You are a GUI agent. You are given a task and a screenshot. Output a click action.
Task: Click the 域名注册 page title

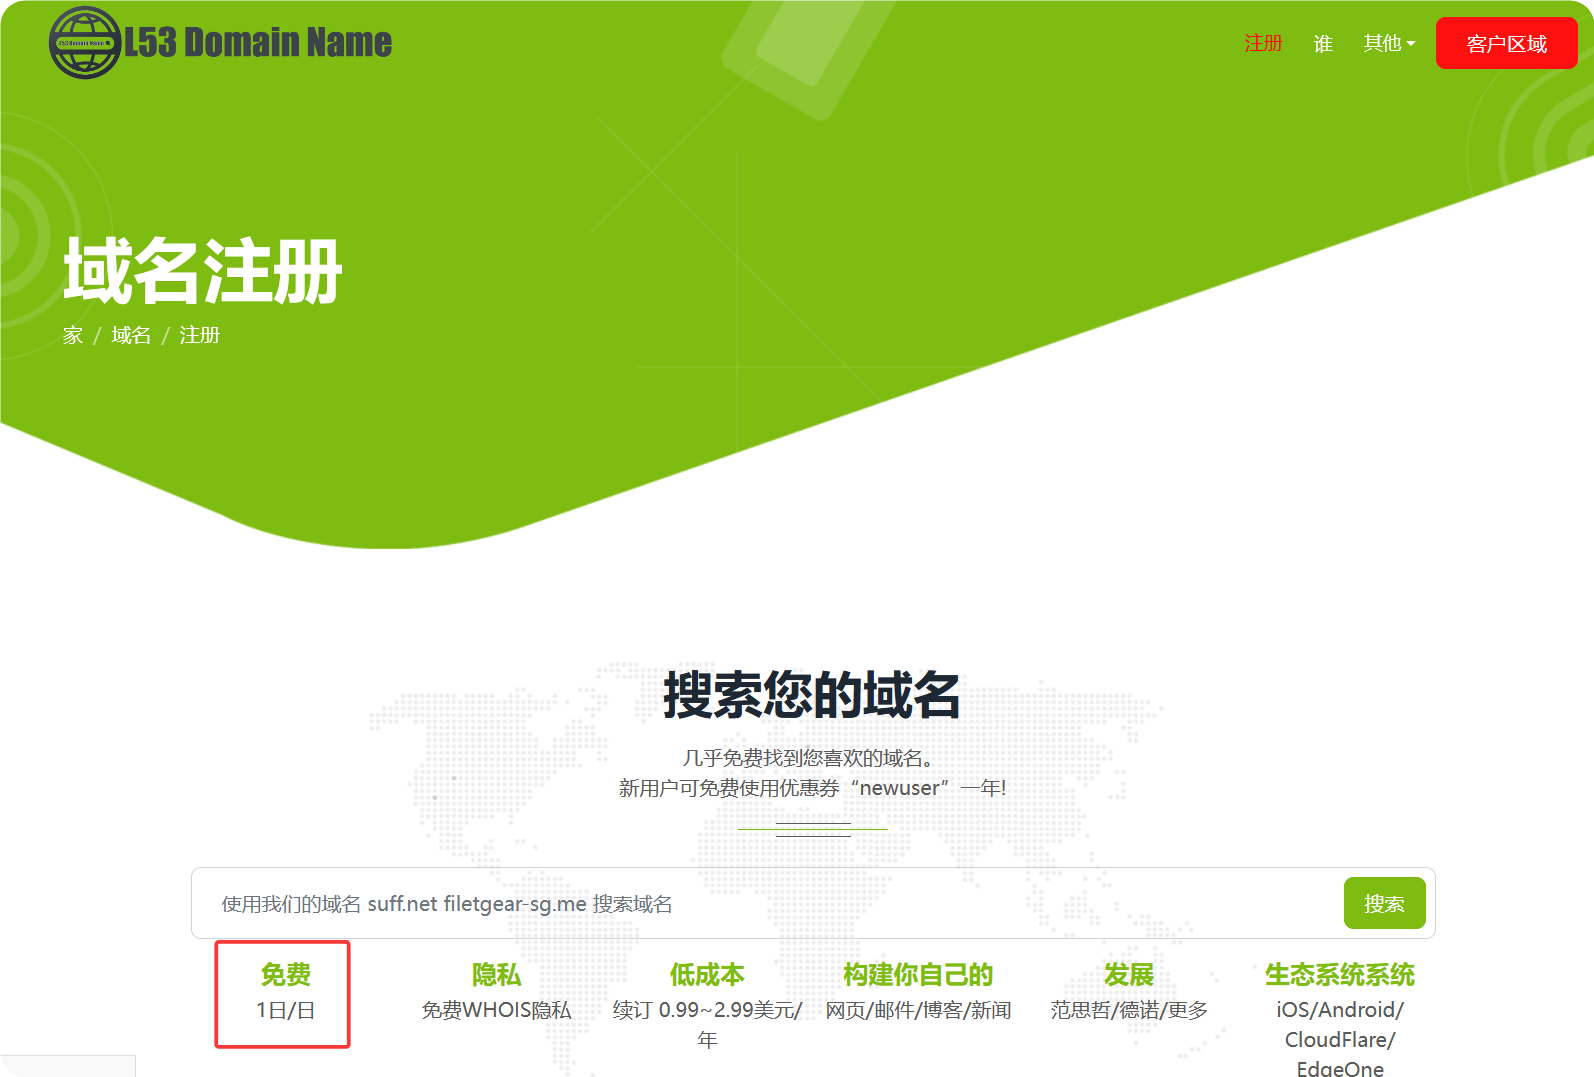click(203, 271)
